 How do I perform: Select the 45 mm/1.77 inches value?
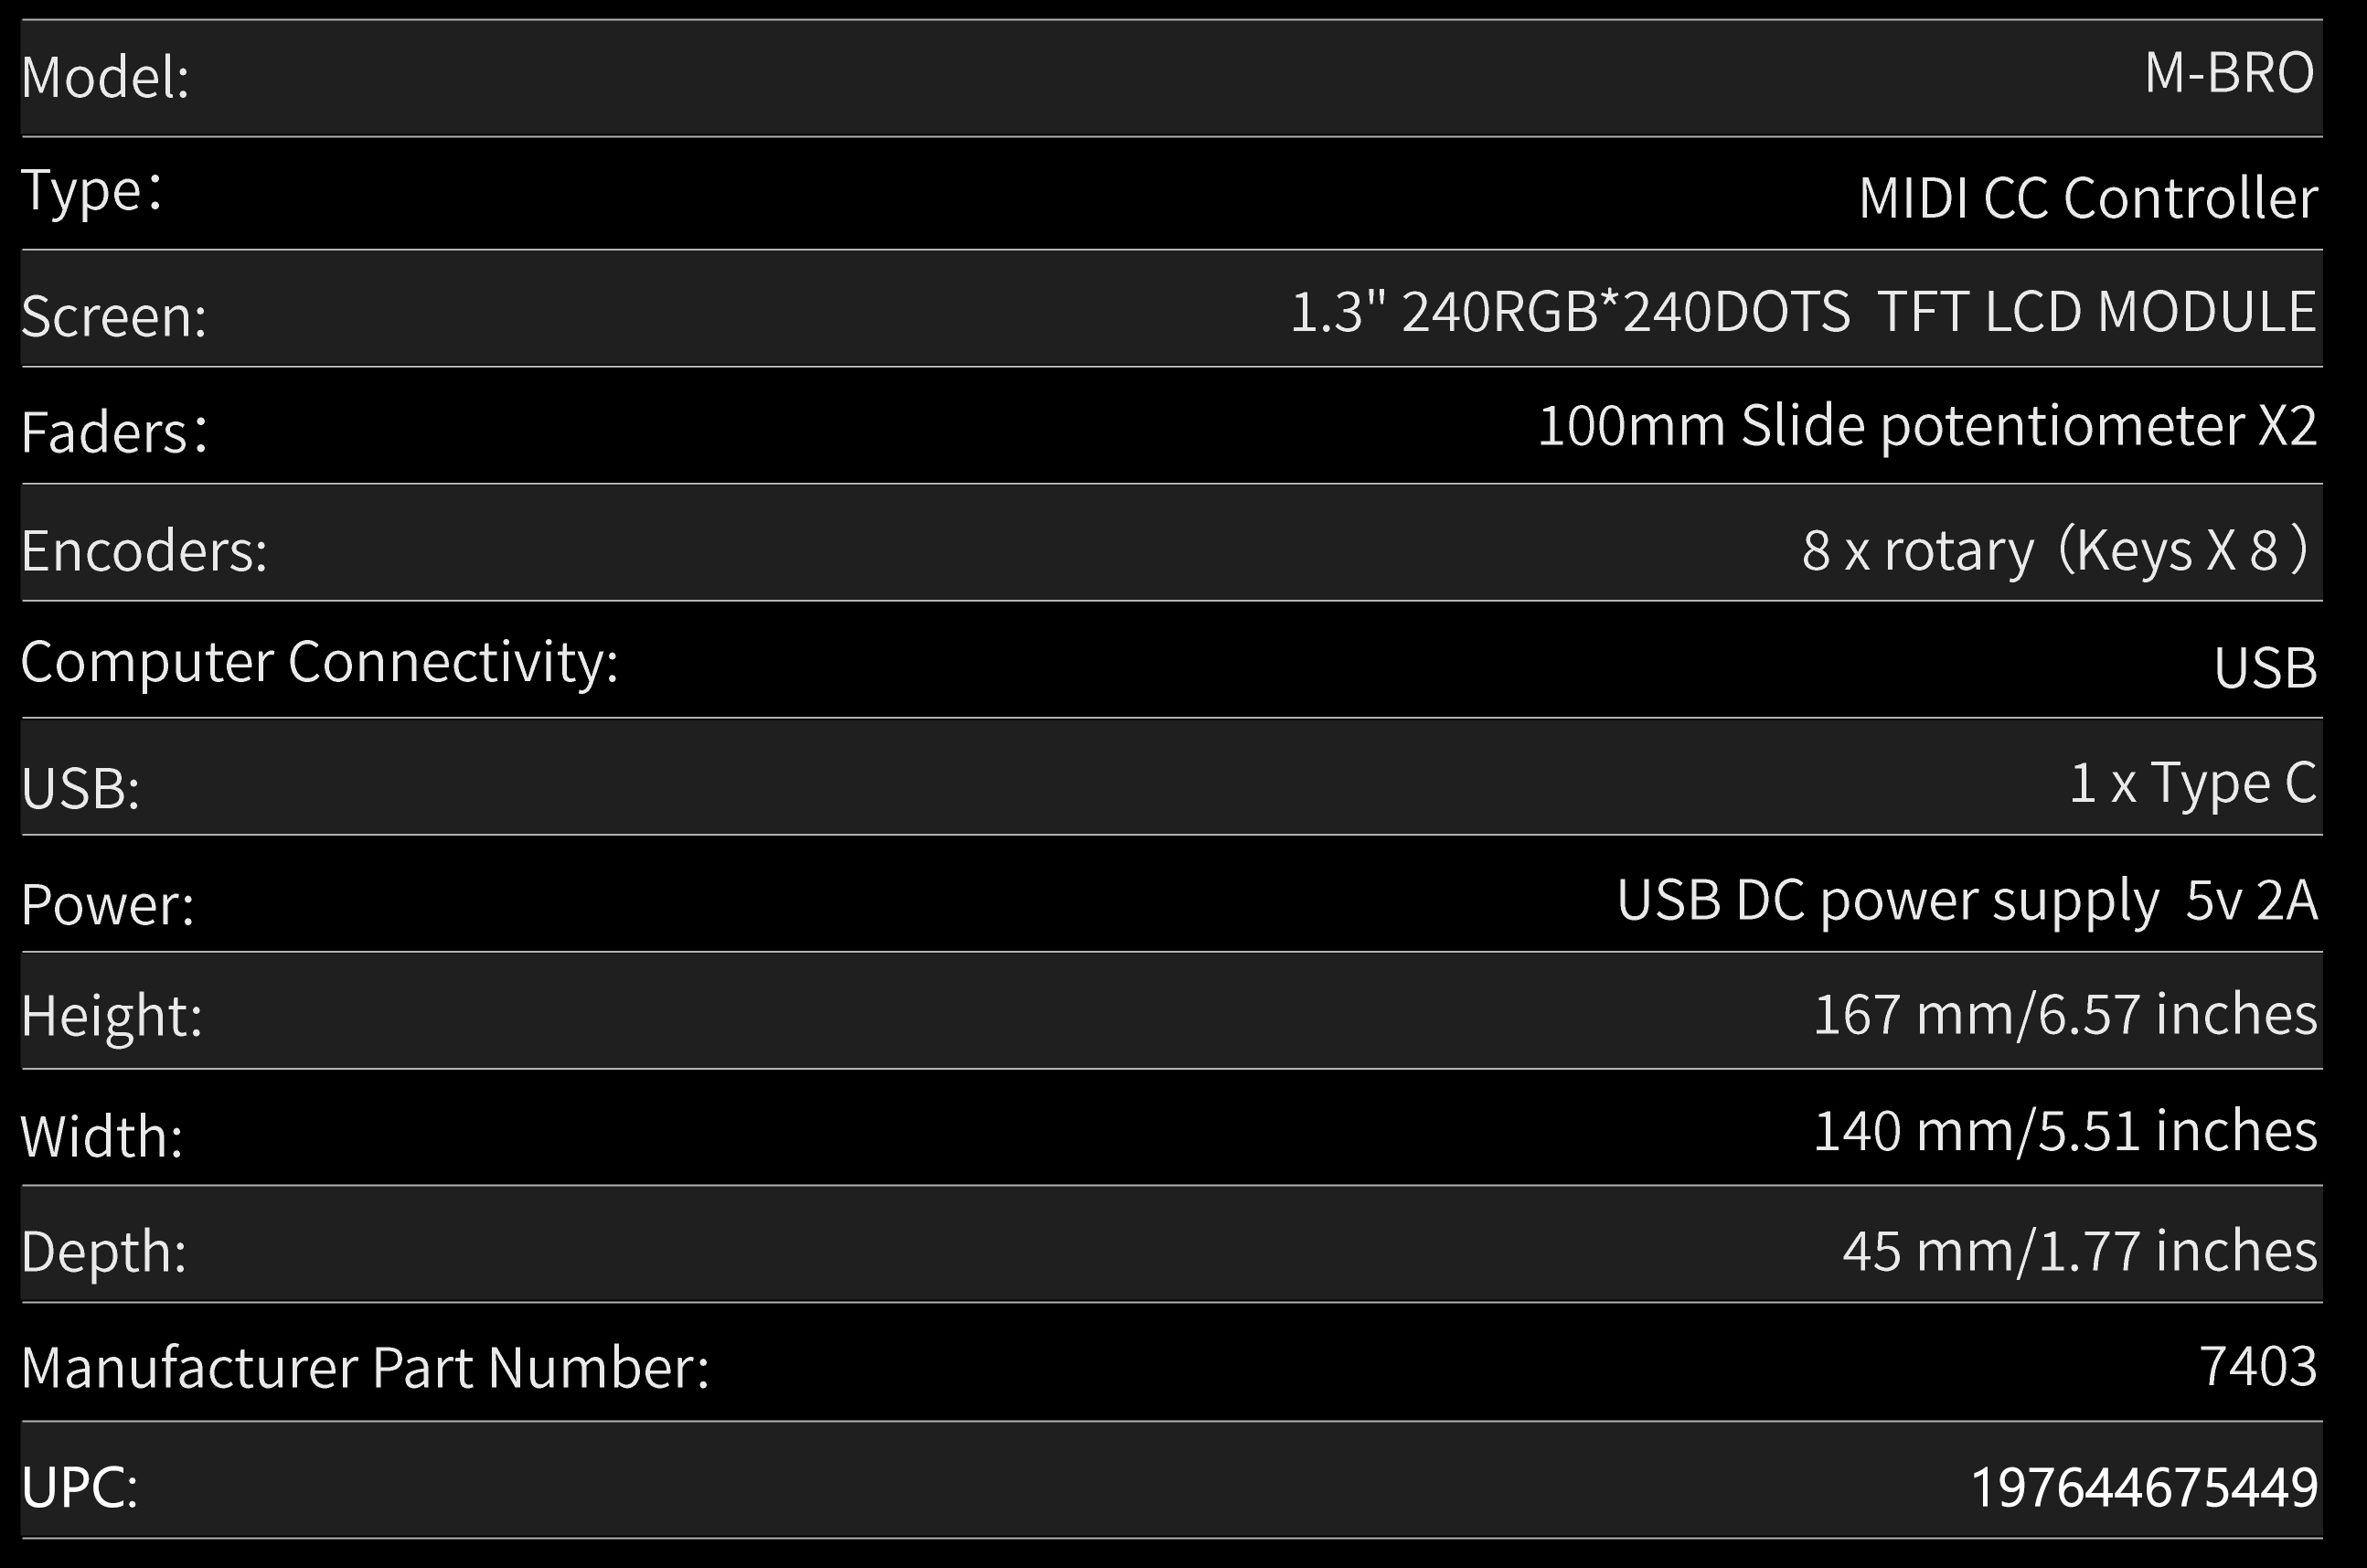tap(2079, 1251)
